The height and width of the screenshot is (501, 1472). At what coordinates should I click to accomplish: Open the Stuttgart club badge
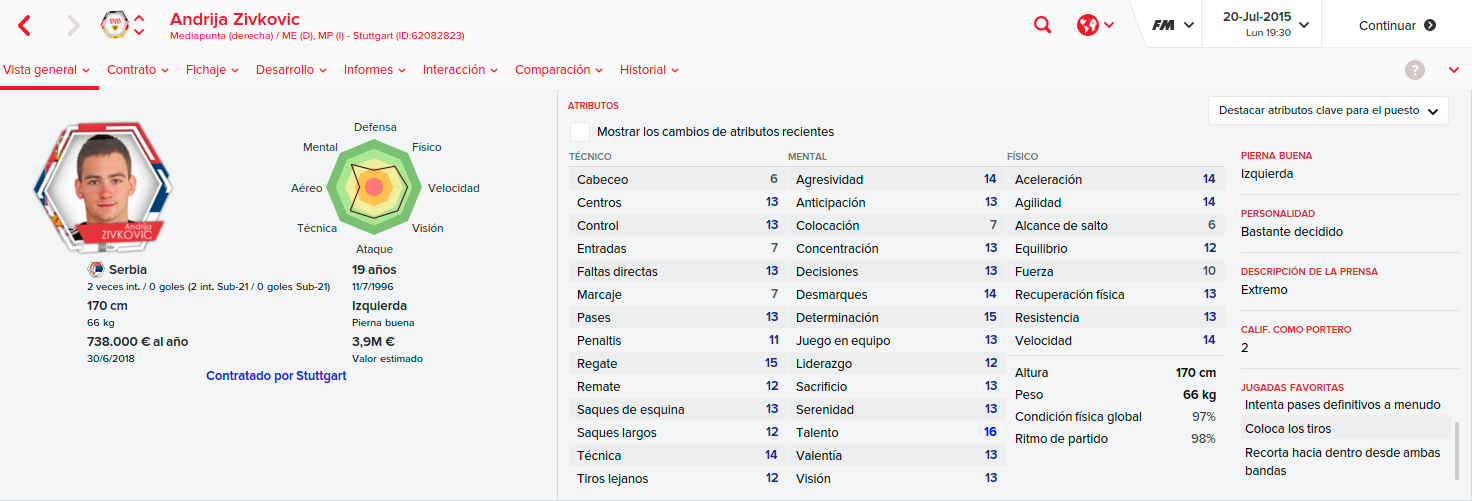(x=115, y=26)
